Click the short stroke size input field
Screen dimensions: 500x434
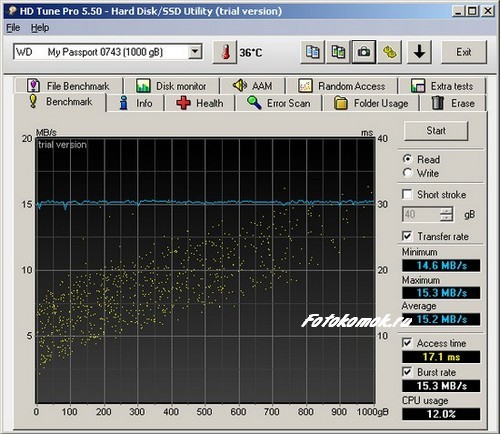pyautogui.click(x=421, y=214)
